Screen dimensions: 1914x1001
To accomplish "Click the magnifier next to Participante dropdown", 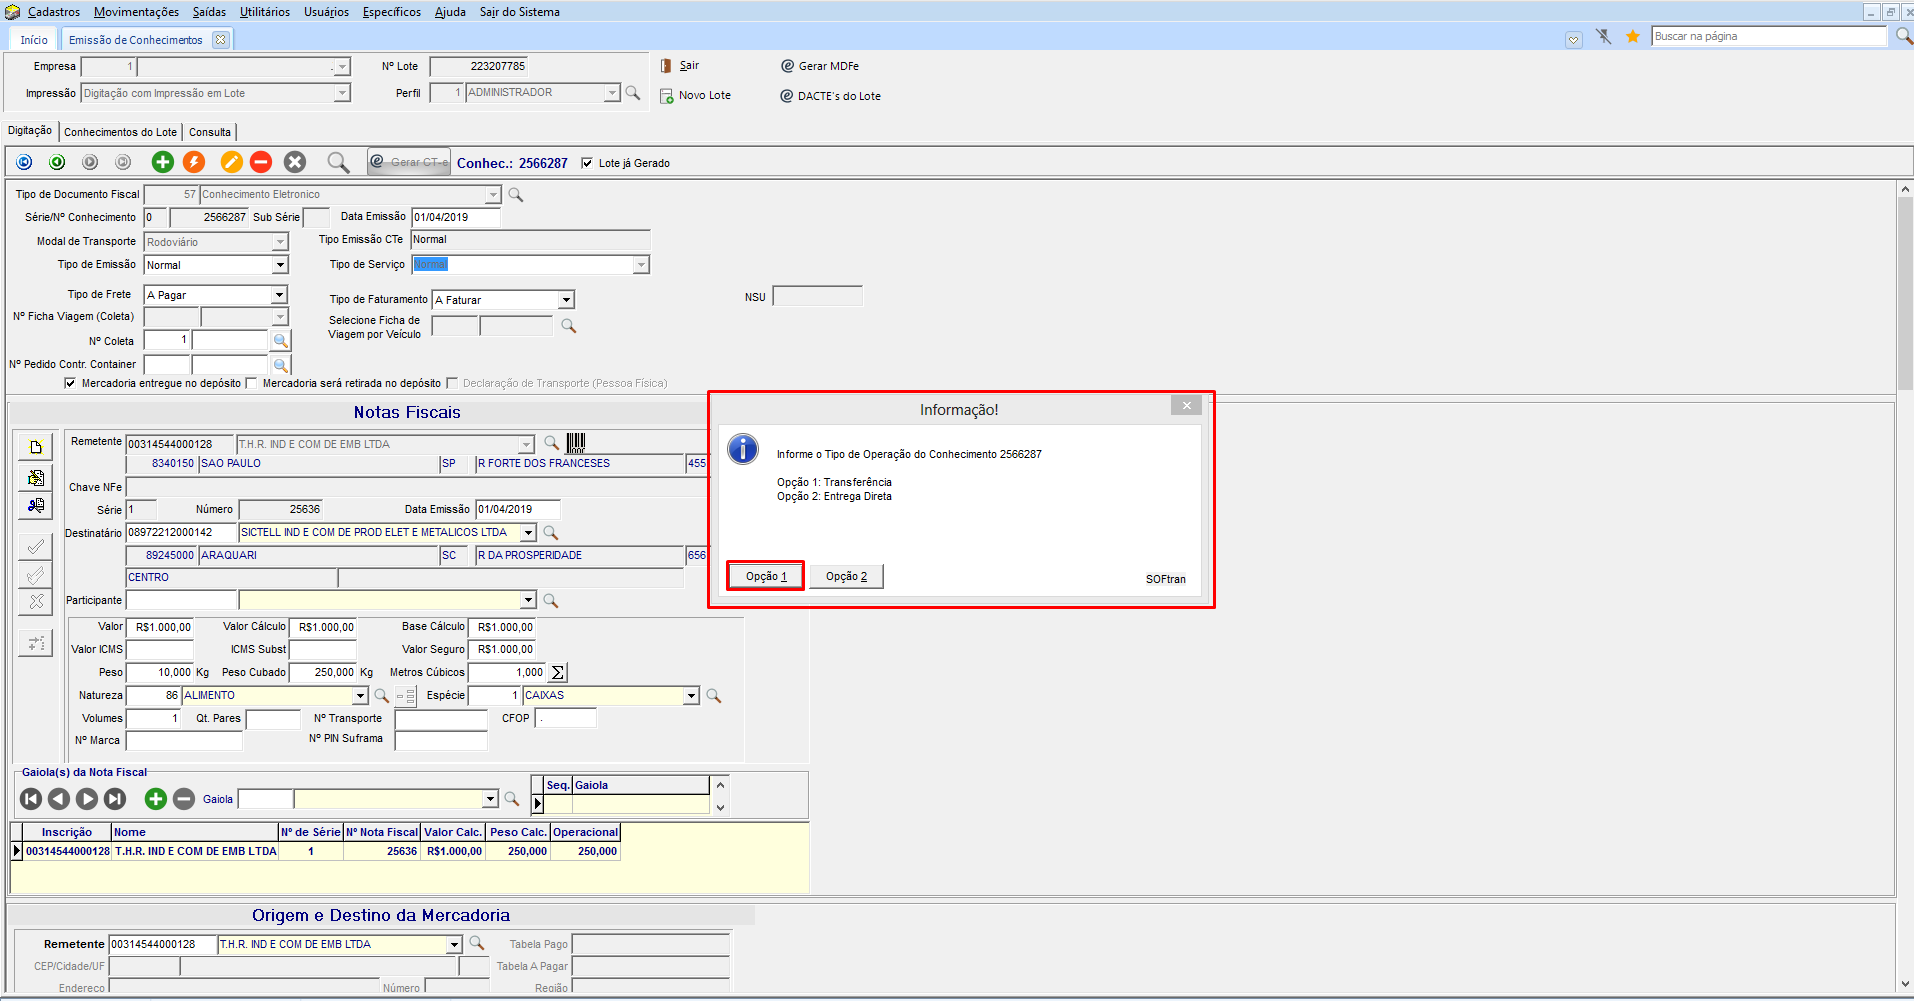I will pyautogui.click(x=550, y=601).
